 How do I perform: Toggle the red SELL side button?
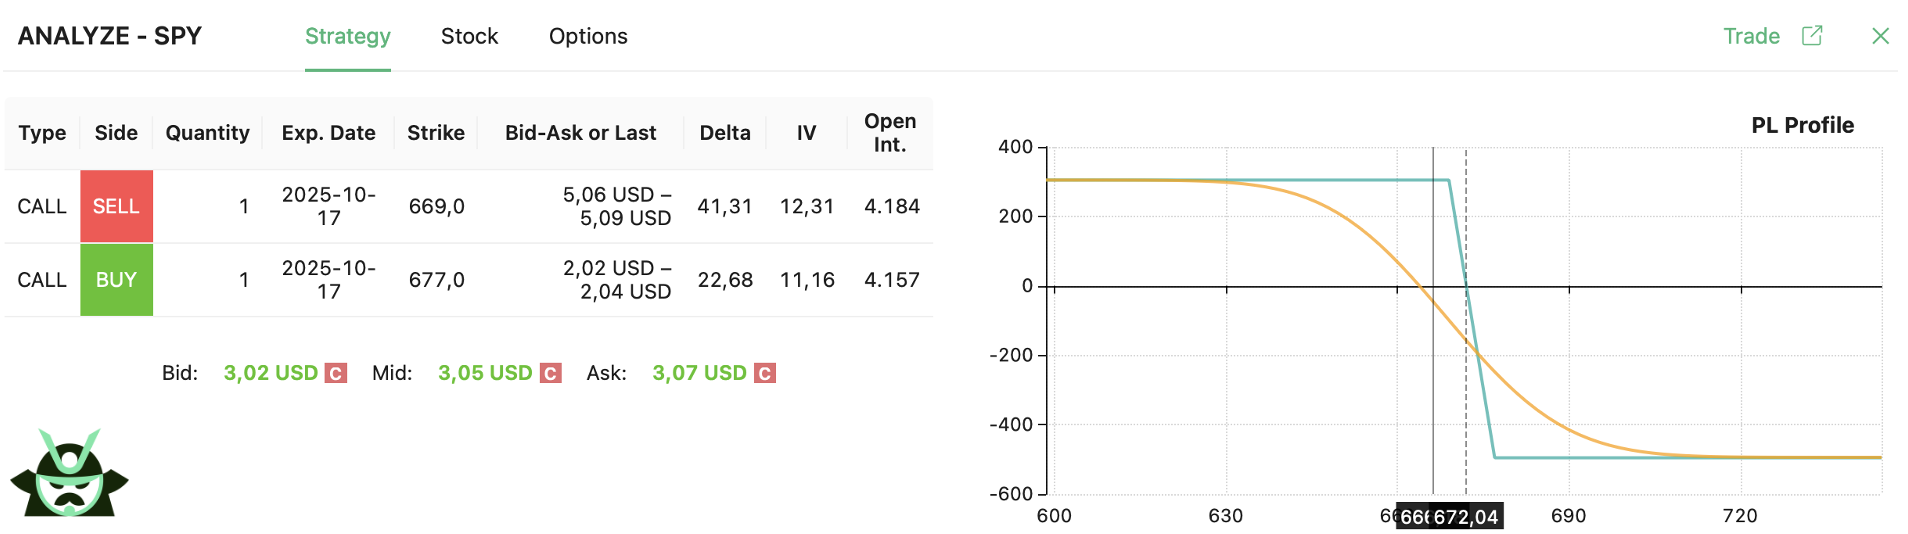coord(116,206)
